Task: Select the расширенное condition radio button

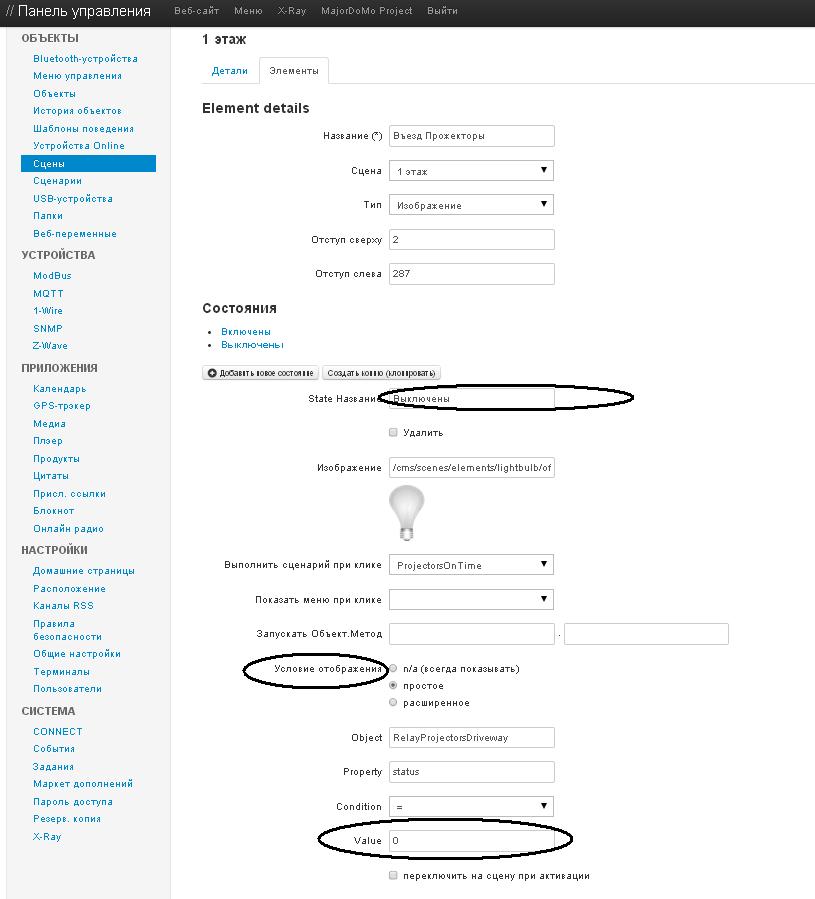Action: pyautogui.click(x=393, y=703)
